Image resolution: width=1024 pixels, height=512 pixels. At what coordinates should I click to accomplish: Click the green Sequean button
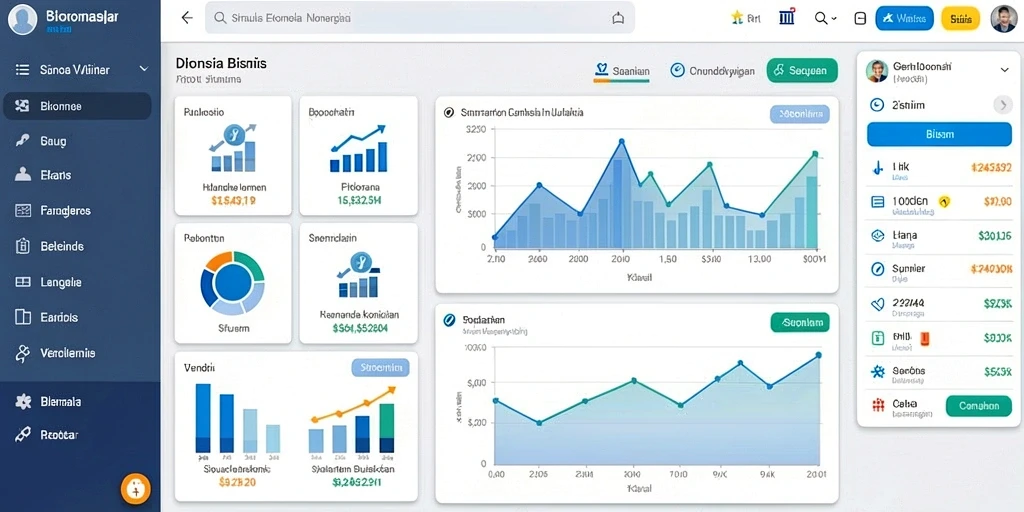[x=802, y=71]
